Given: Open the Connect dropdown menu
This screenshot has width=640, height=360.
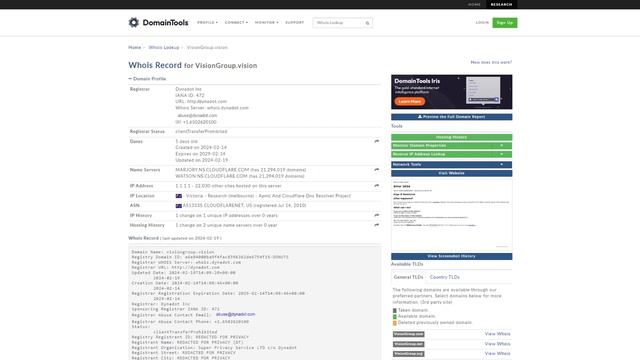Looking at the screenshot, I should 236,22.
